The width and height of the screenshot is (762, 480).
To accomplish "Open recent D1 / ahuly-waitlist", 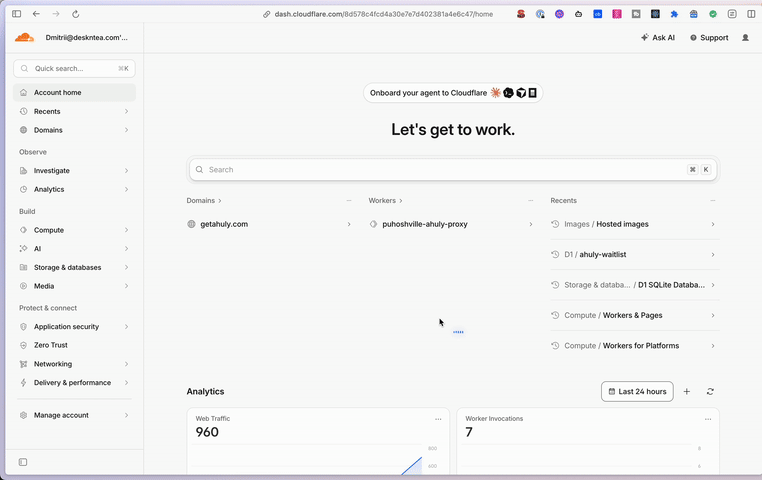I will 635,255.
